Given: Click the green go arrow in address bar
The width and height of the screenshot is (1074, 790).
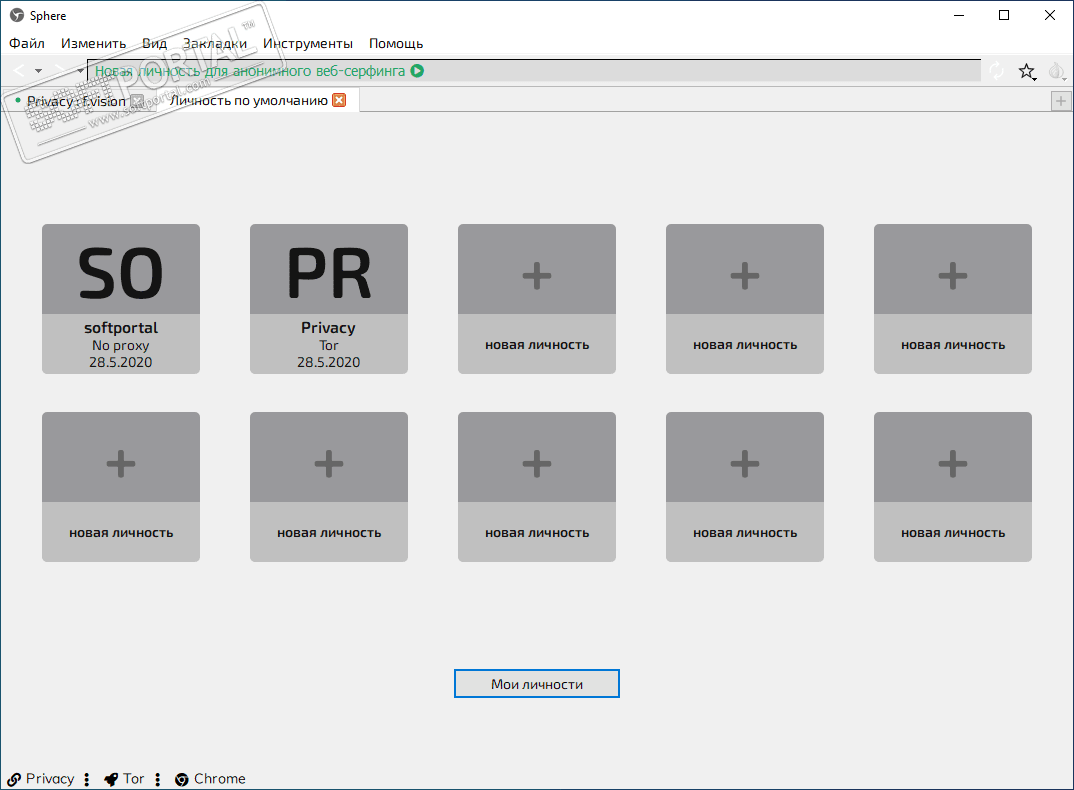Looking at the screenshot, I should point(417,71).
